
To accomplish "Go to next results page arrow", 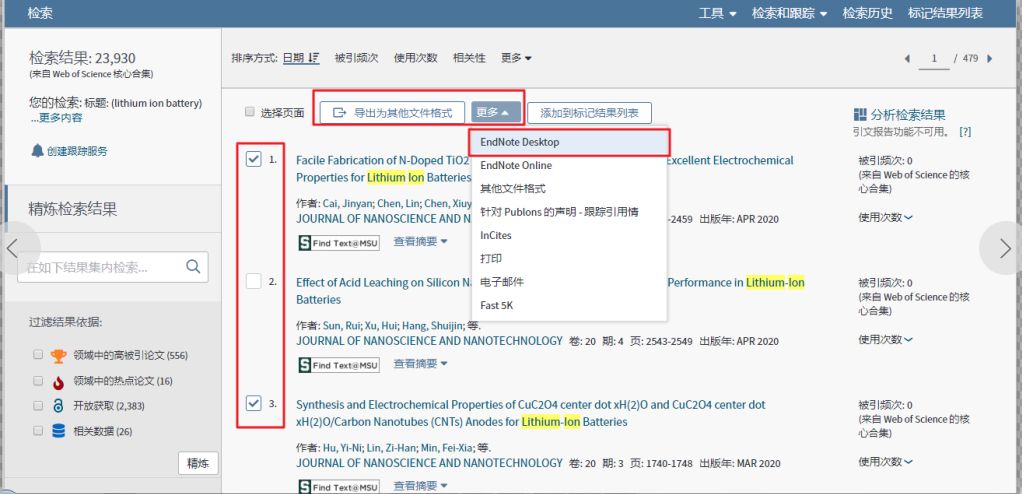I will click(x=990, y=59).
